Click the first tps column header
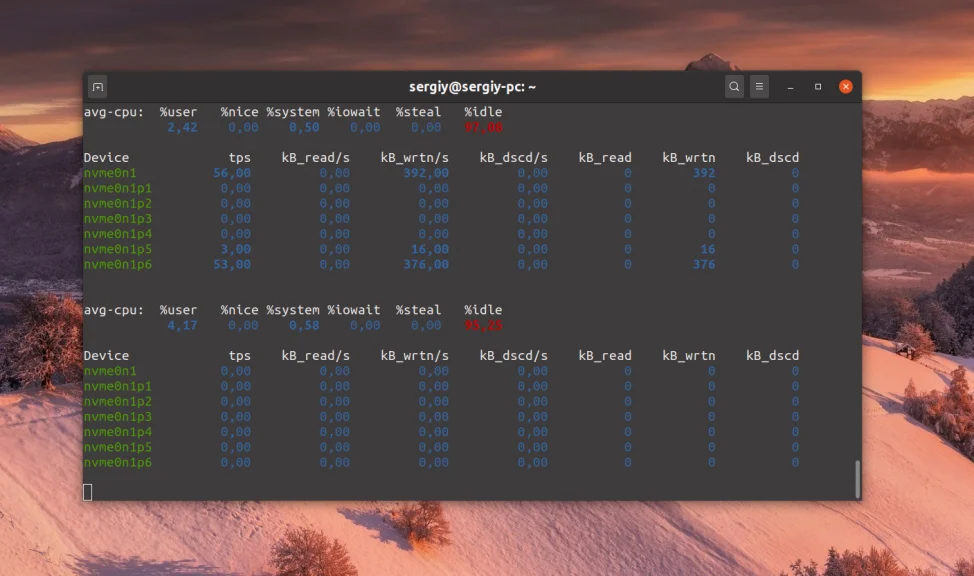974x576 pixels. coord(239,158)
